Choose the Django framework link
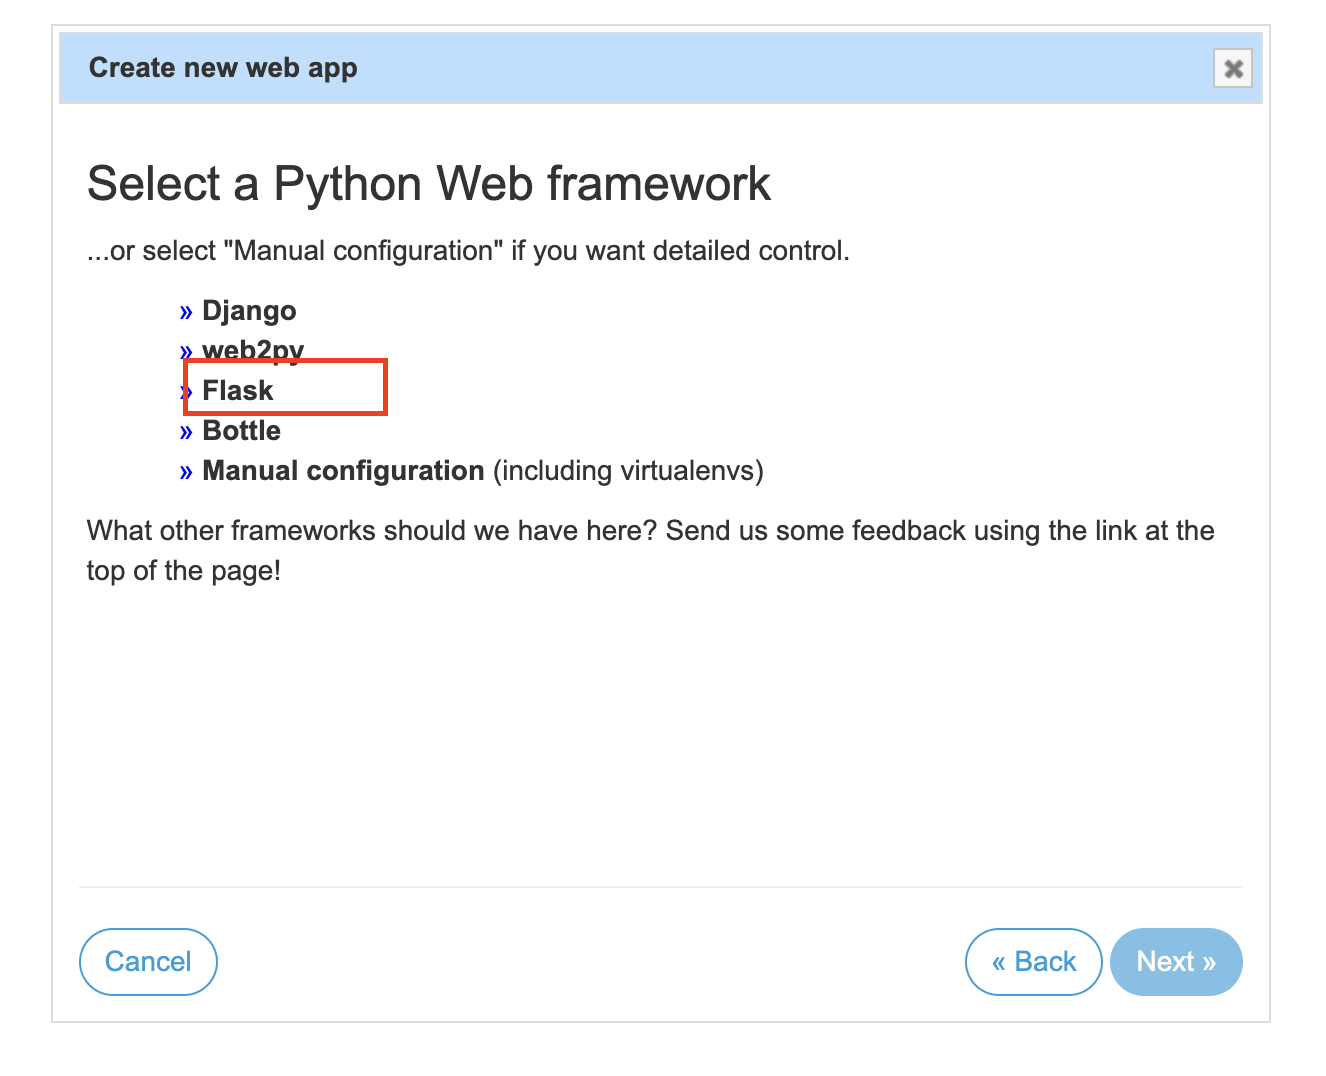This screenshot has width=1326, height=1076. click(x=249, y=311)
